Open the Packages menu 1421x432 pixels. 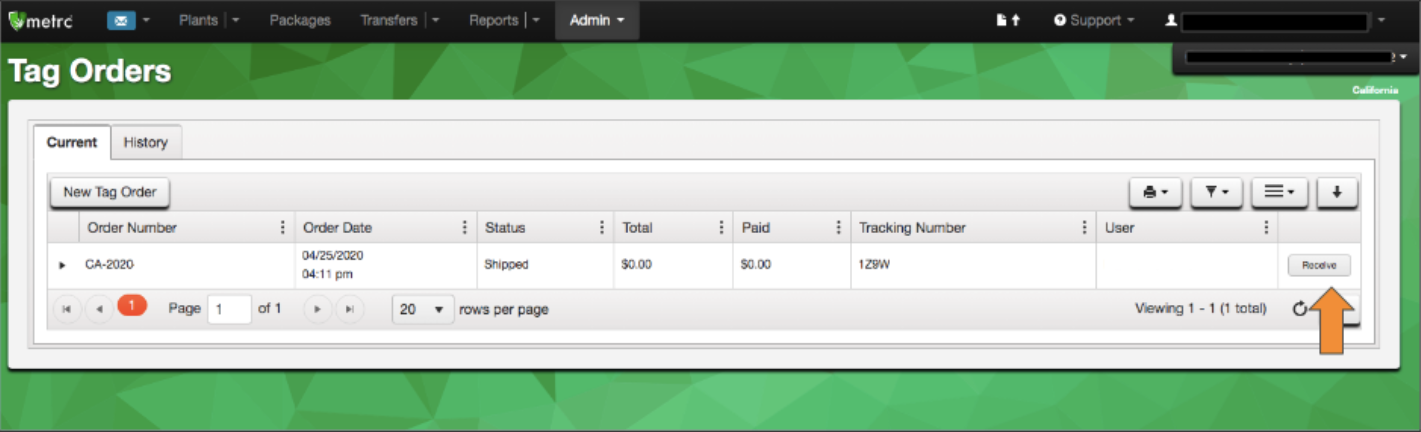(x=300, y=20)
